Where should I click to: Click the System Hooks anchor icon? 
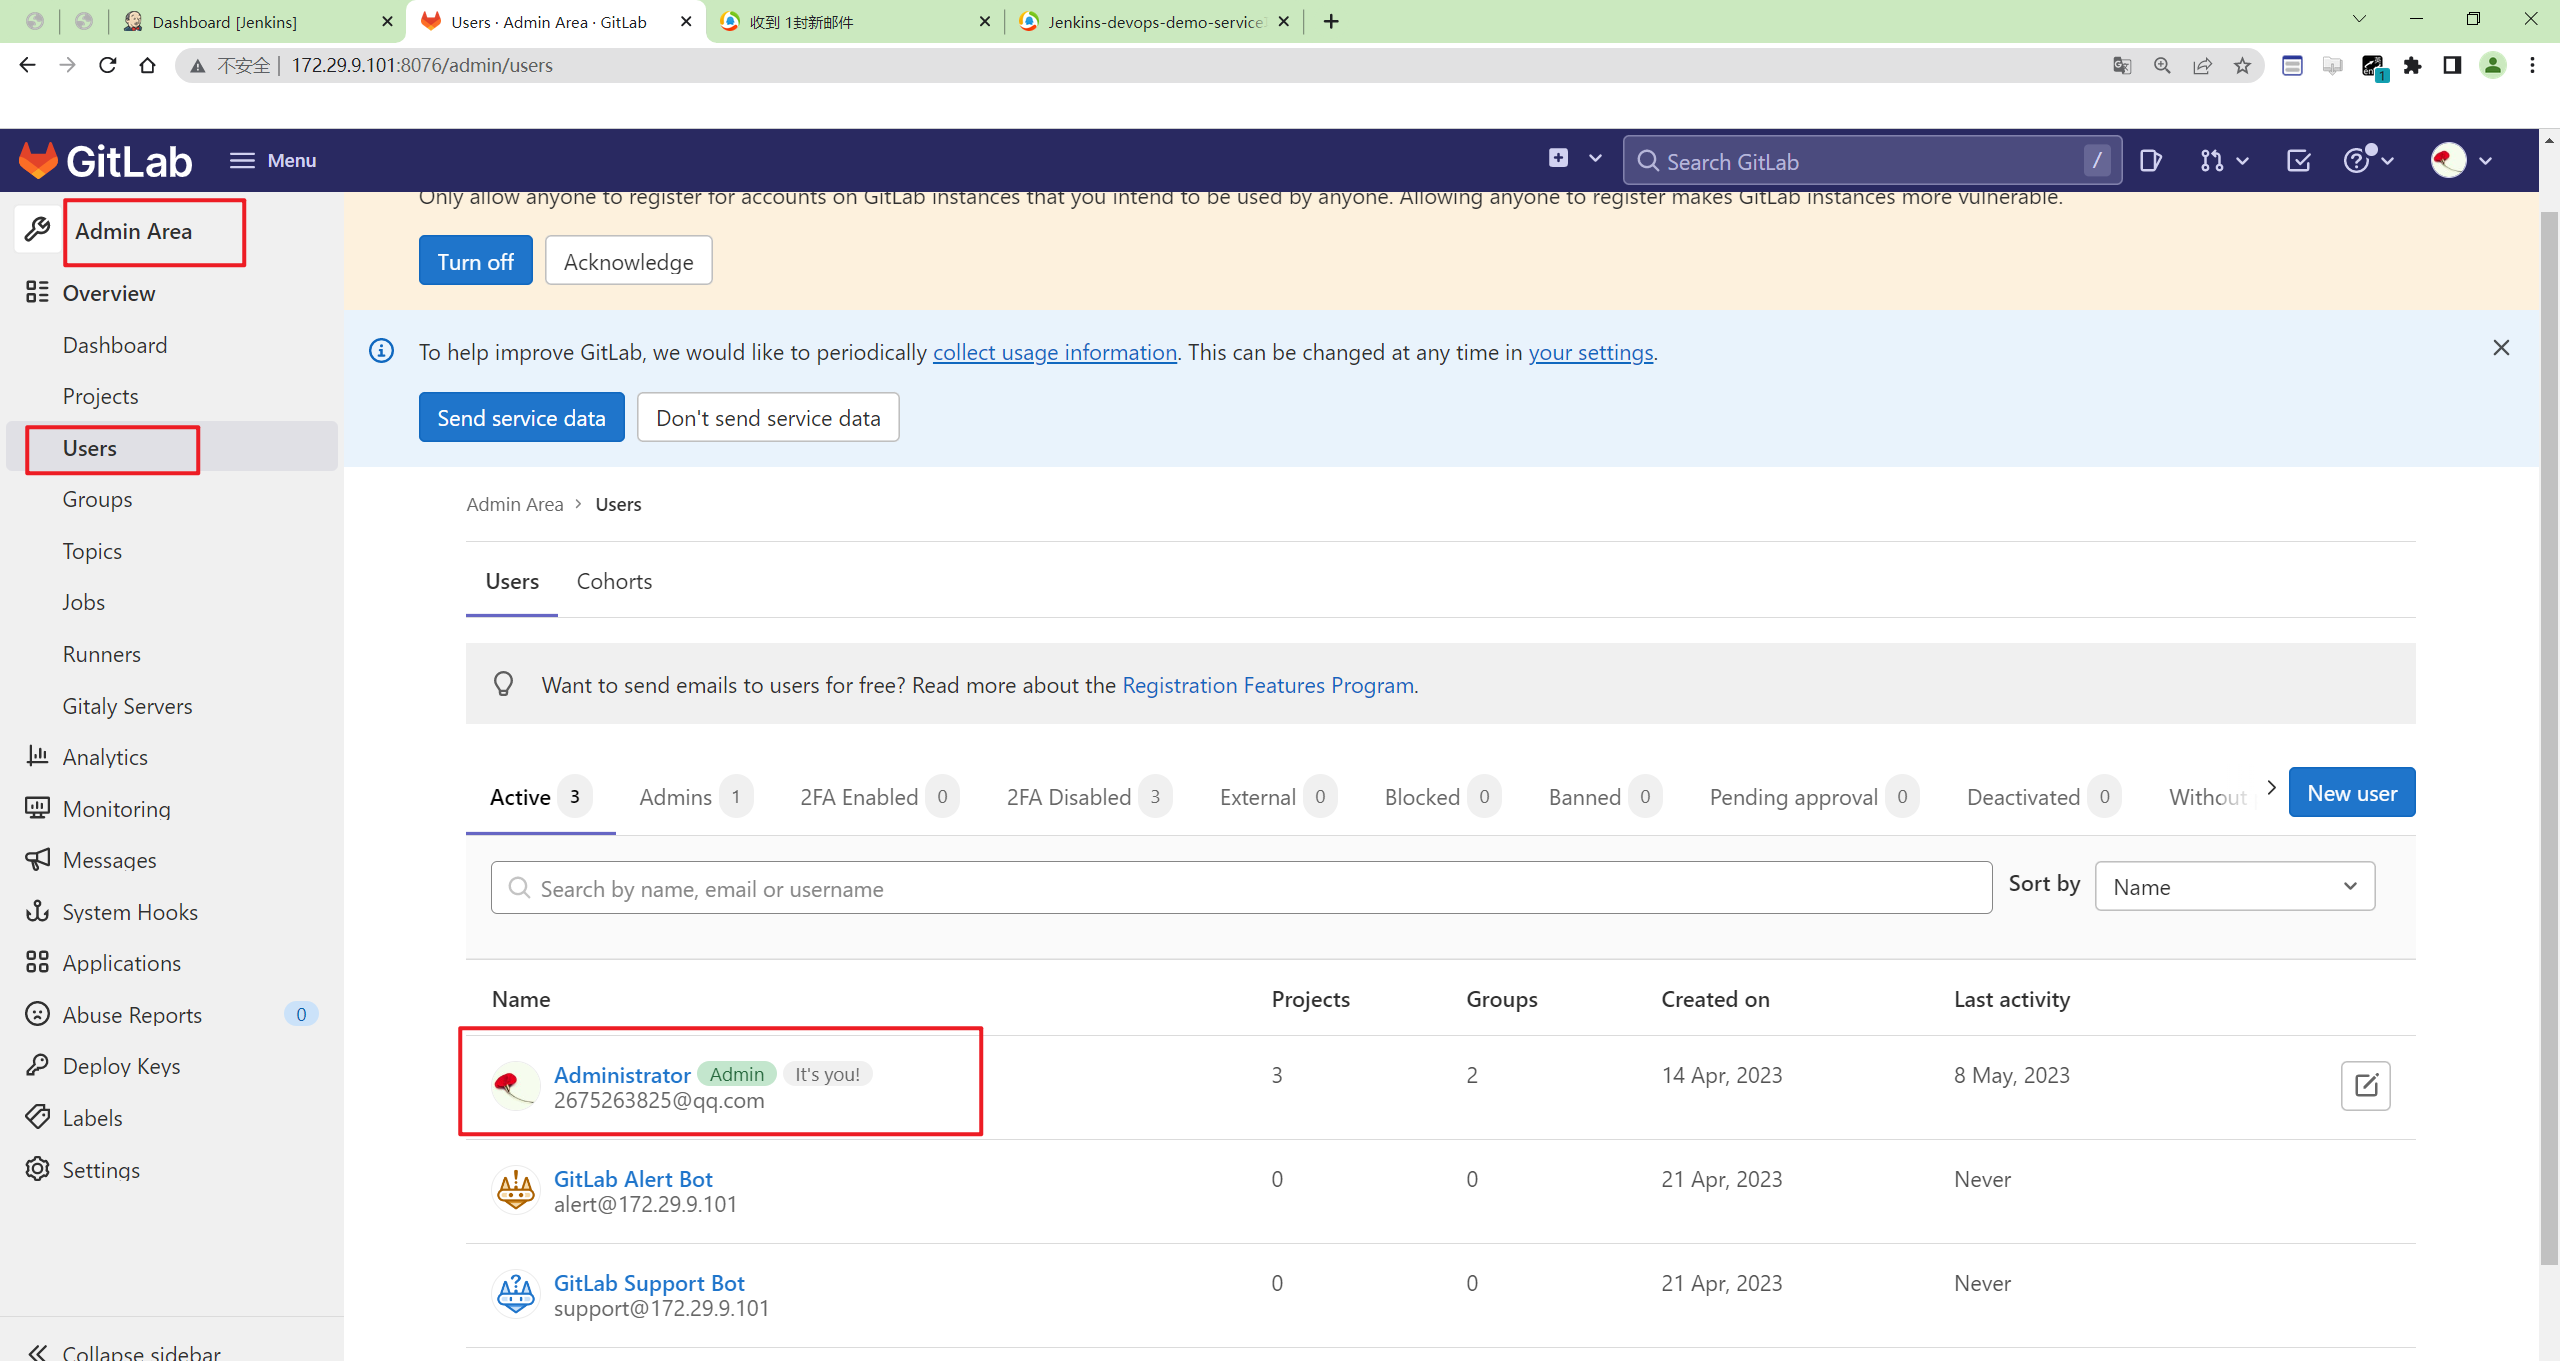point(38,911)
